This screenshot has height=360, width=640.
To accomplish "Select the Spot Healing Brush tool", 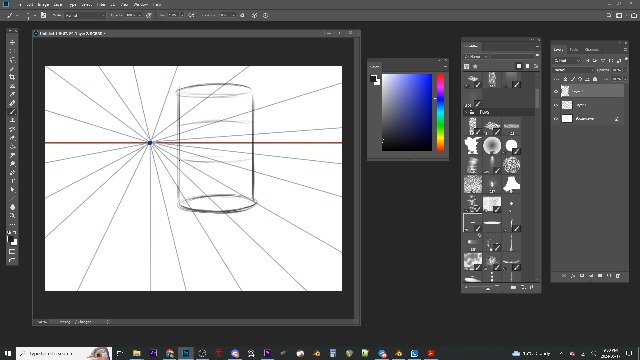I will pos(12,103).
